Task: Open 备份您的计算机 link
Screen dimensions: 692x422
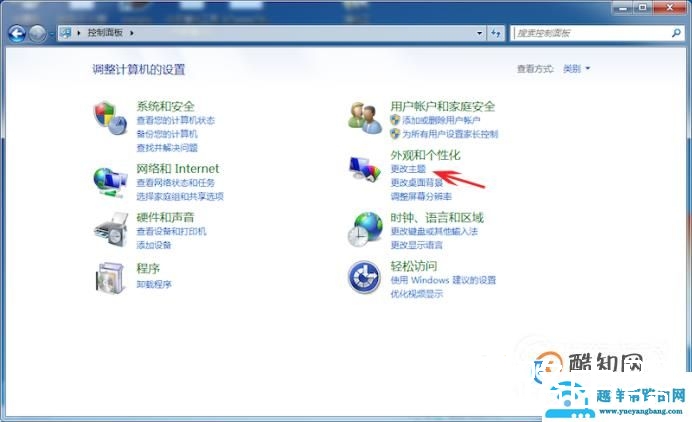Action: coord(167,134)
